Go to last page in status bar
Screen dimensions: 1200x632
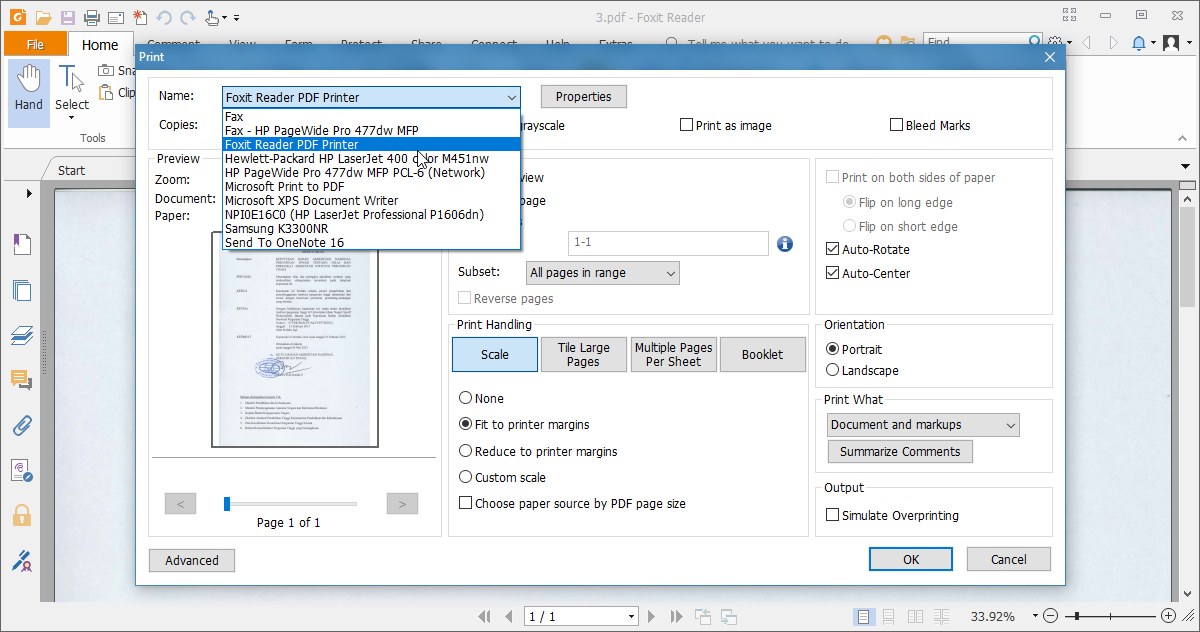point(679,616)
